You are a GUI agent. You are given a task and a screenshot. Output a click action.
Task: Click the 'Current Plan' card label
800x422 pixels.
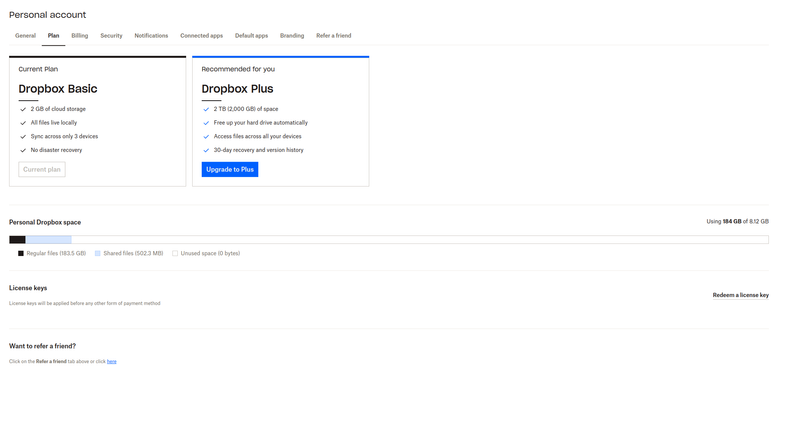pyautogui.click(x=38, y=69)
